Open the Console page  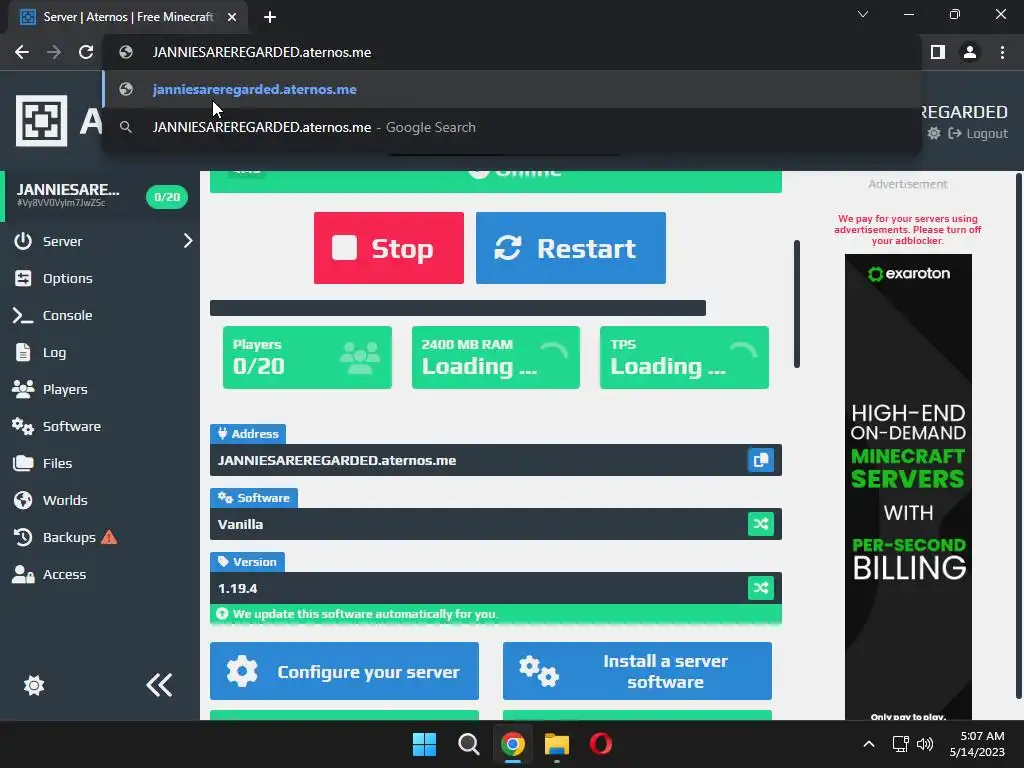click(67, 315)
